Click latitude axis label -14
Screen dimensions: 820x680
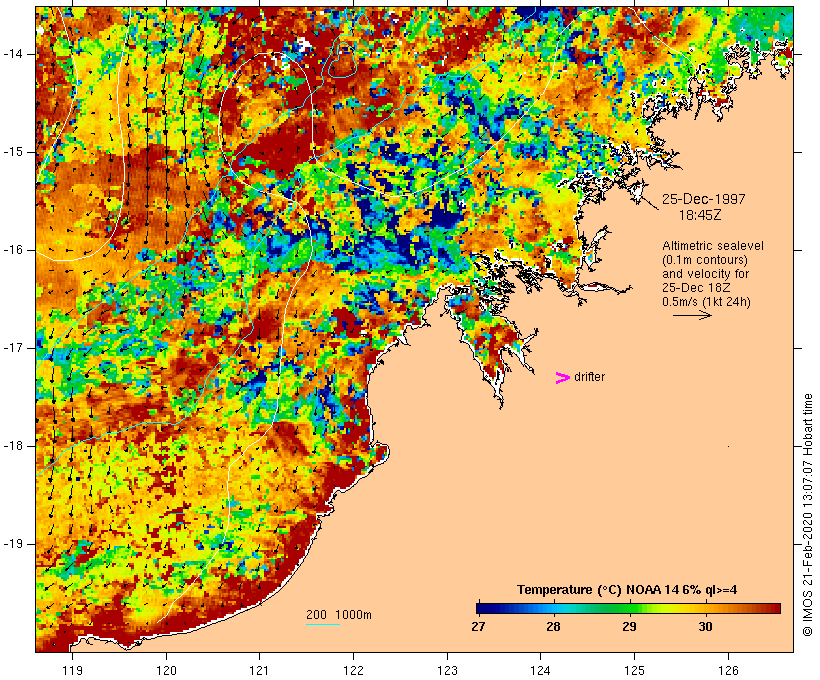13,54
